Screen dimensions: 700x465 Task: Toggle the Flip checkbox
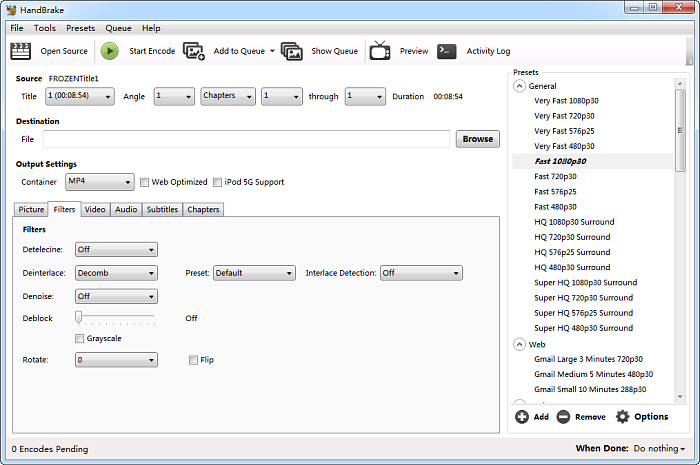[x=193, y=360]
